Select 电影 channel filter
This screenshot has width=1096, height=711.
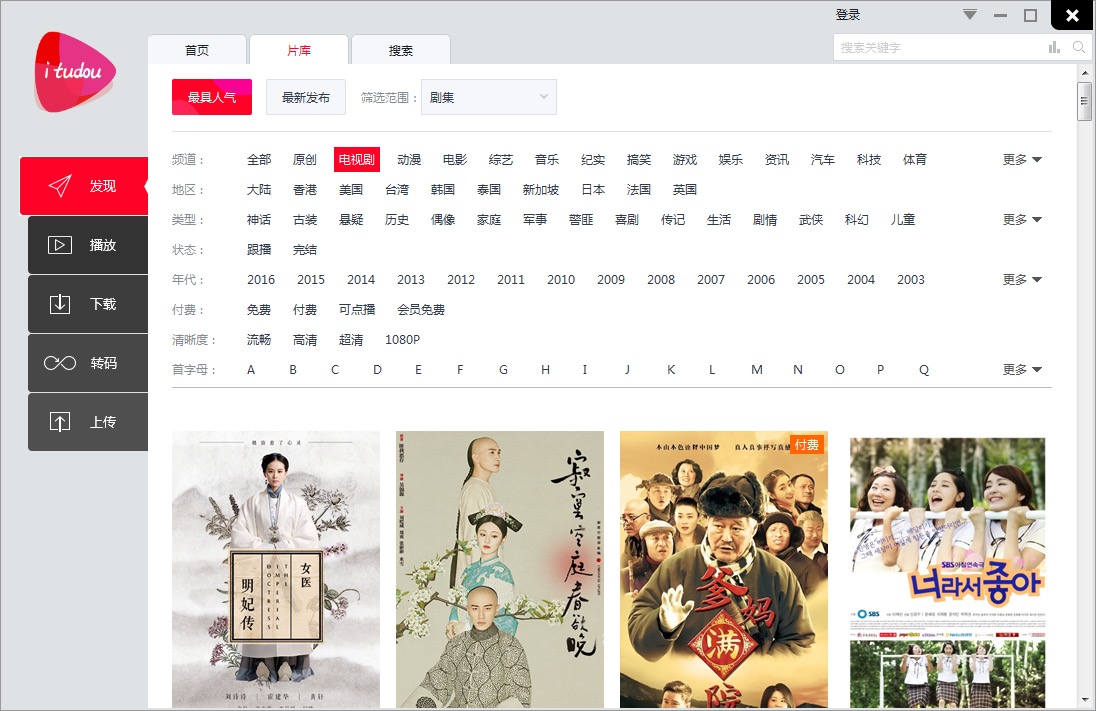click(x=455, y=159)
